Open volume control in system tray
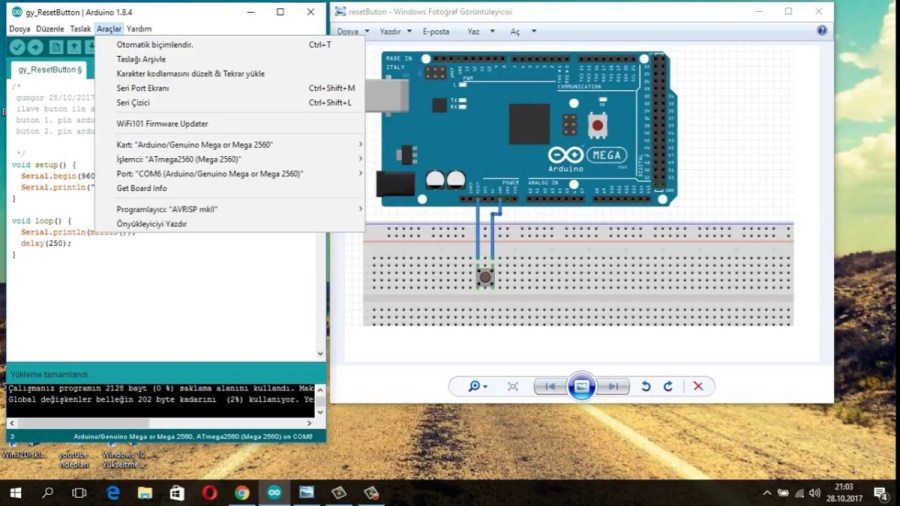 [x=814, y=493]
